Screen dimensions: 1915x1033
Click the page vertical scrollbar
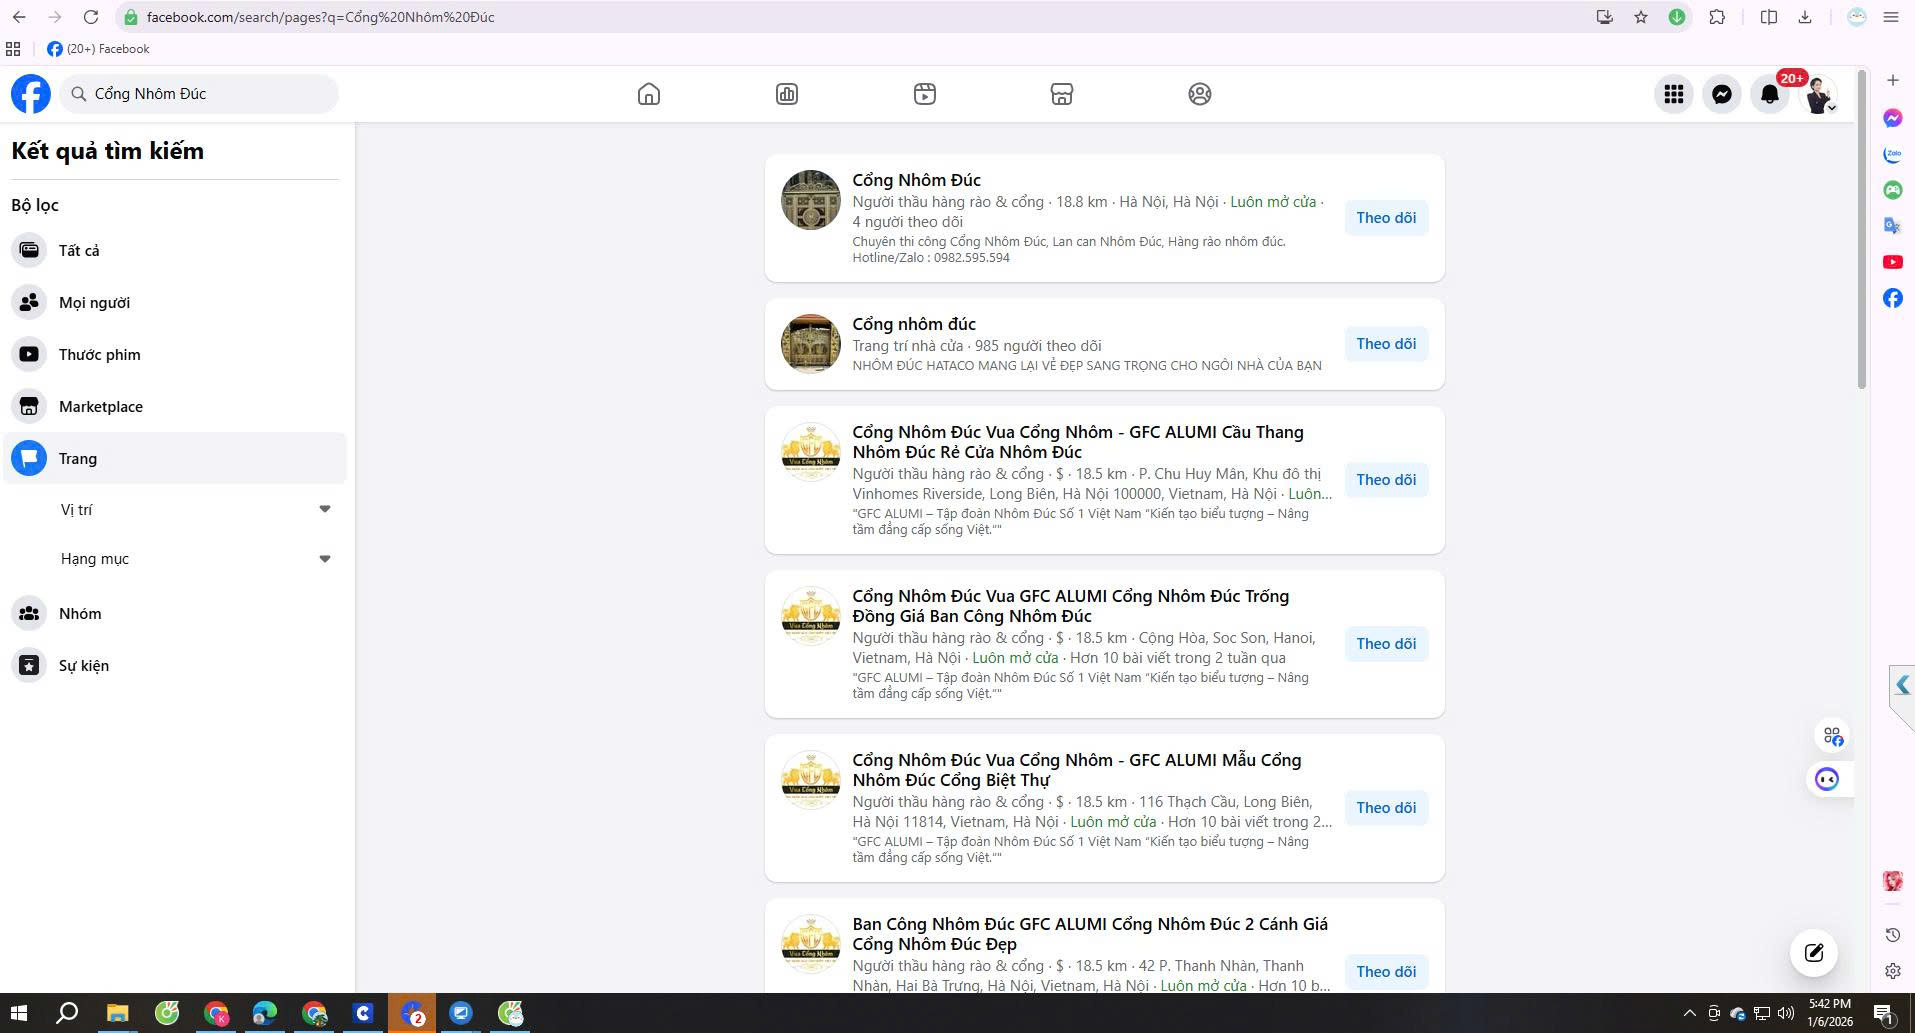click(1862, 230)
